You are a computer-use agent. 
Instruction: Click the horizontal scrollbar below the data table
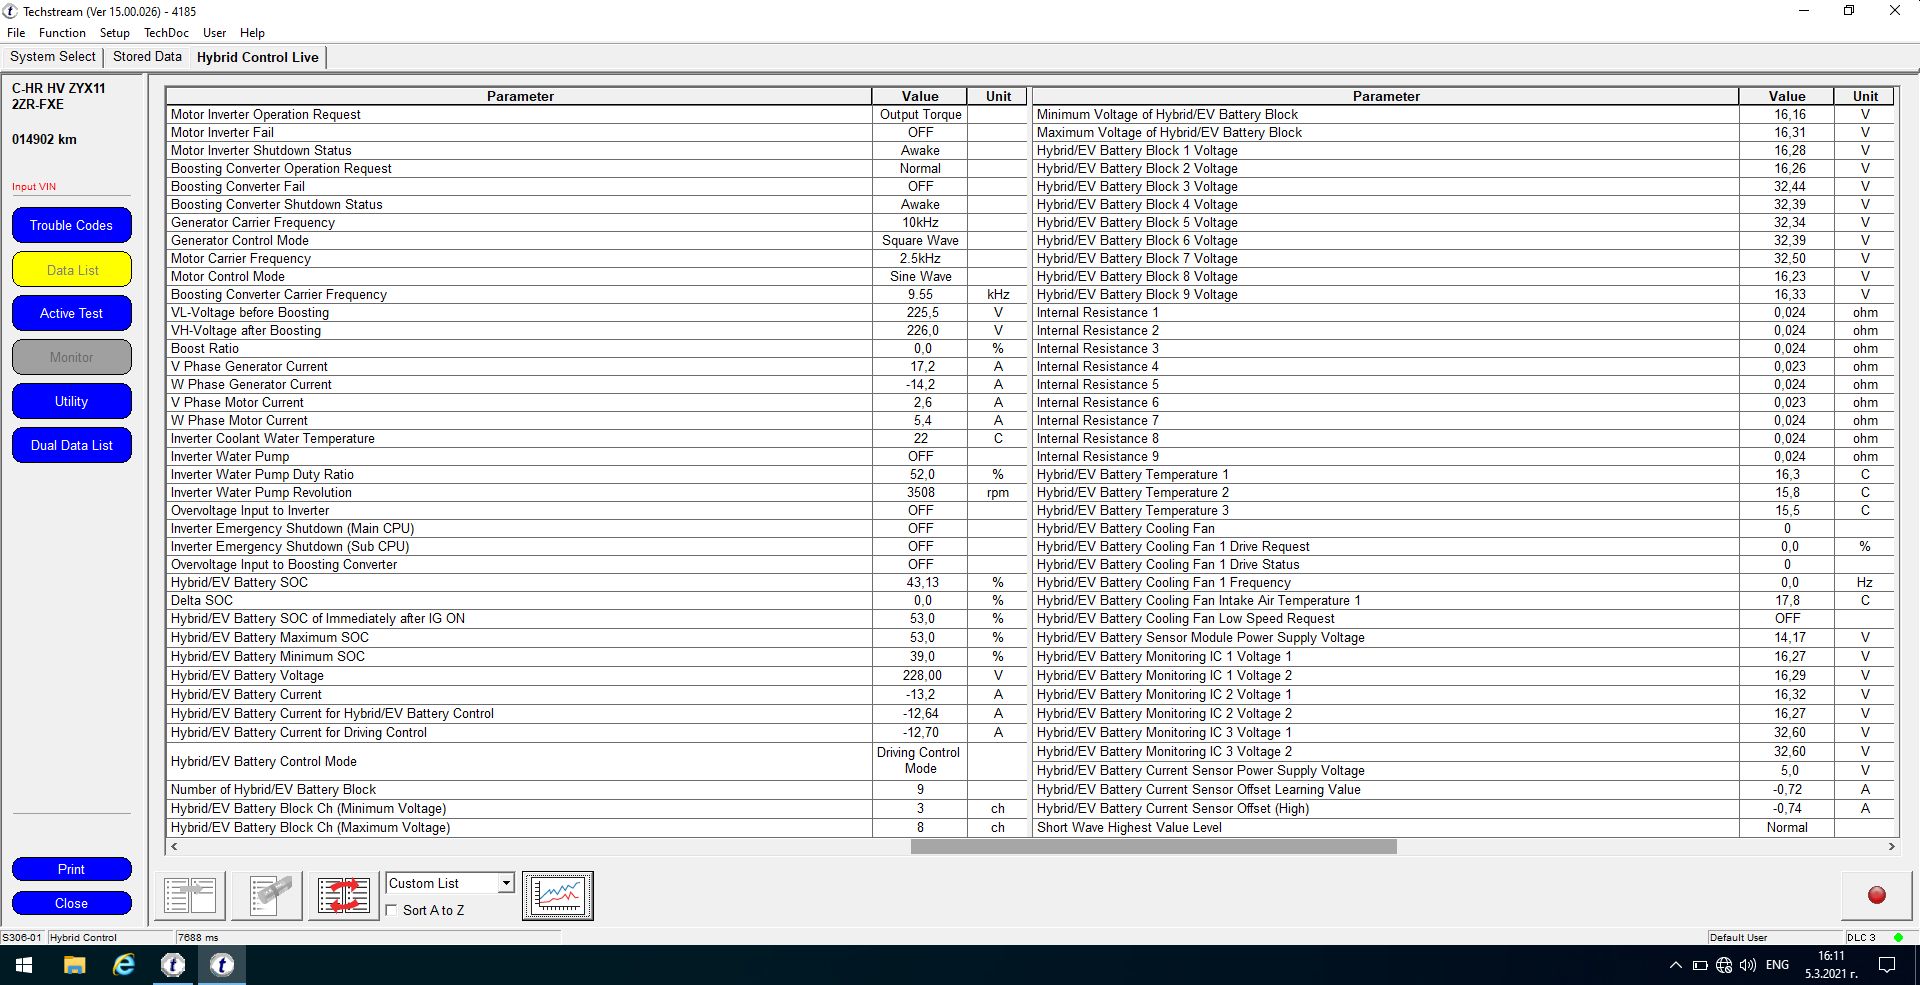point(1150,847)
